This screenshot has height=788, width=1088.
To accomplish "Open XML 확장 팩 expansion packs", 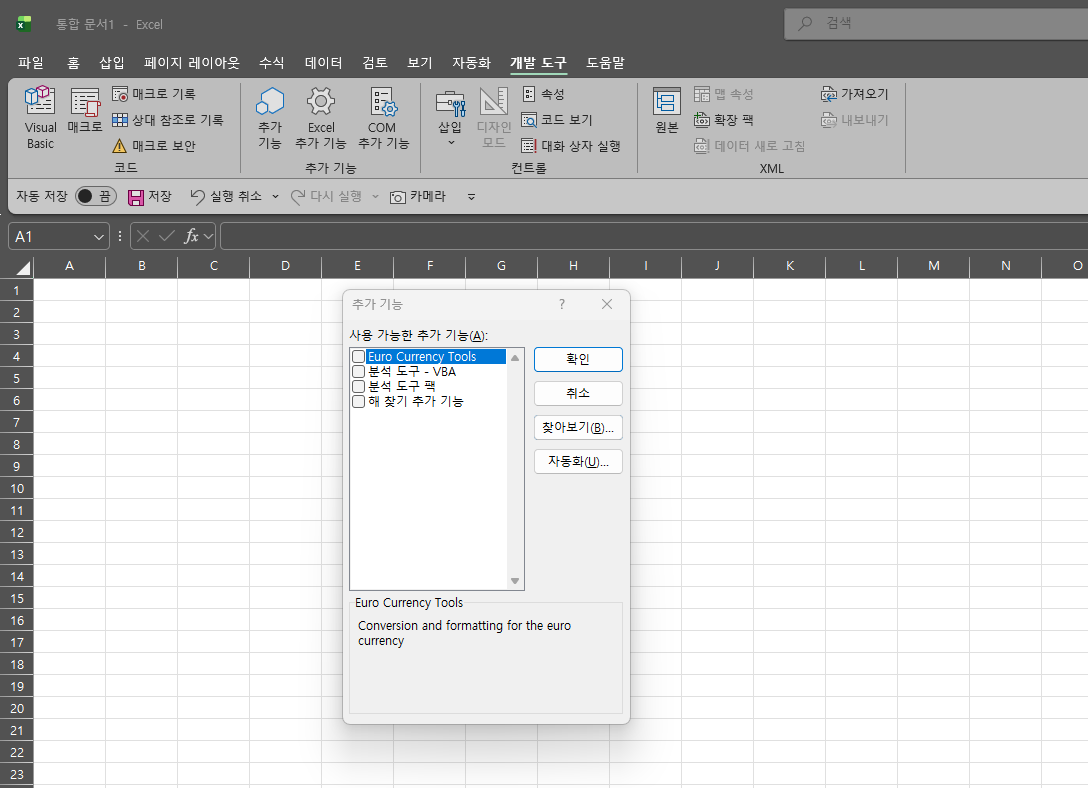I will tap(724, 120).
